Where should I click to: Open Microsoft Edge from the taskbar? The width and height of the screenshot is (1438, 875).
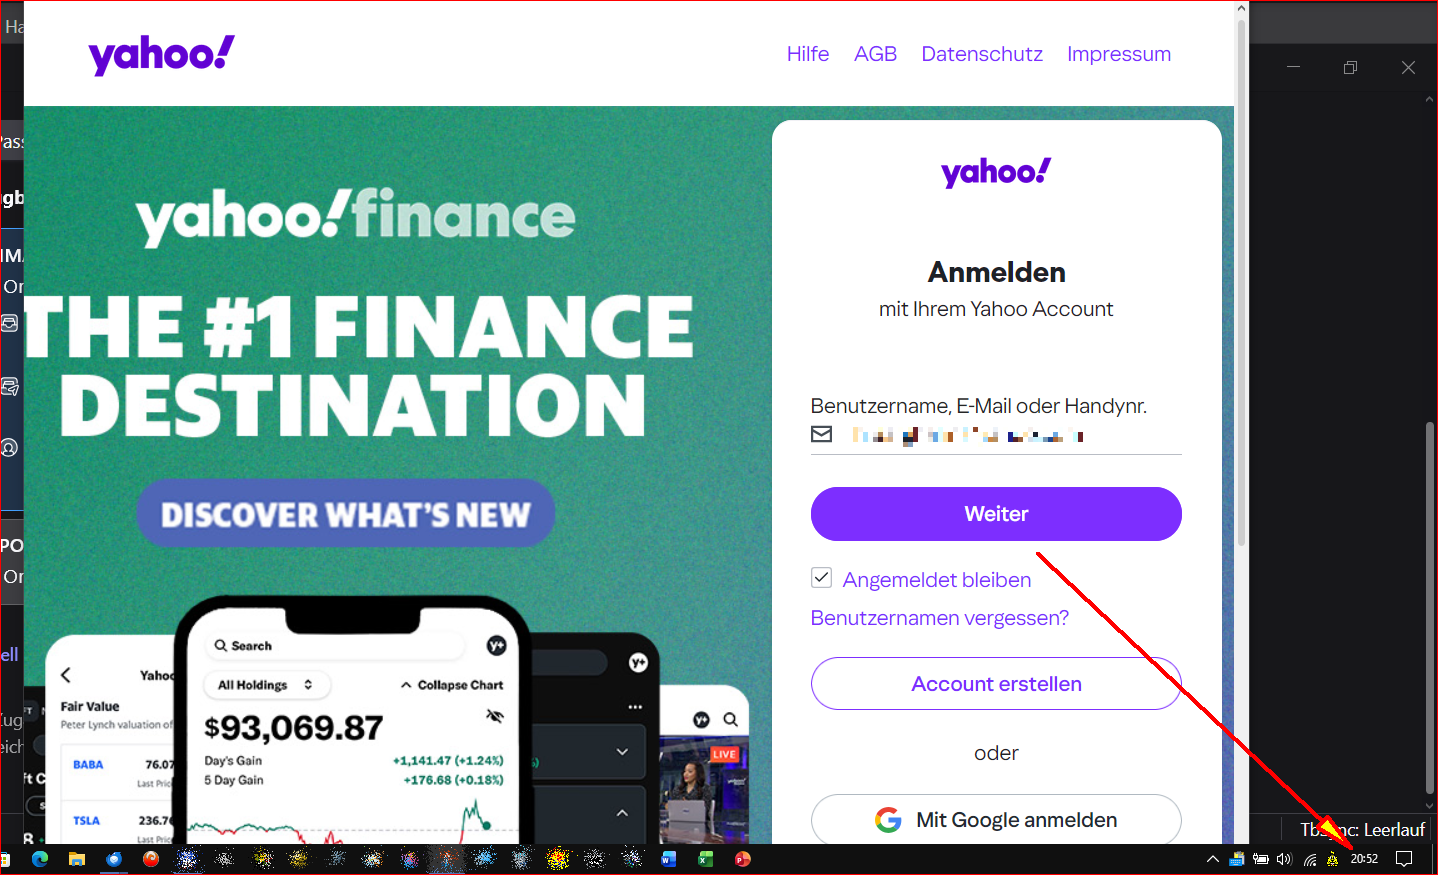pos(40,859)
